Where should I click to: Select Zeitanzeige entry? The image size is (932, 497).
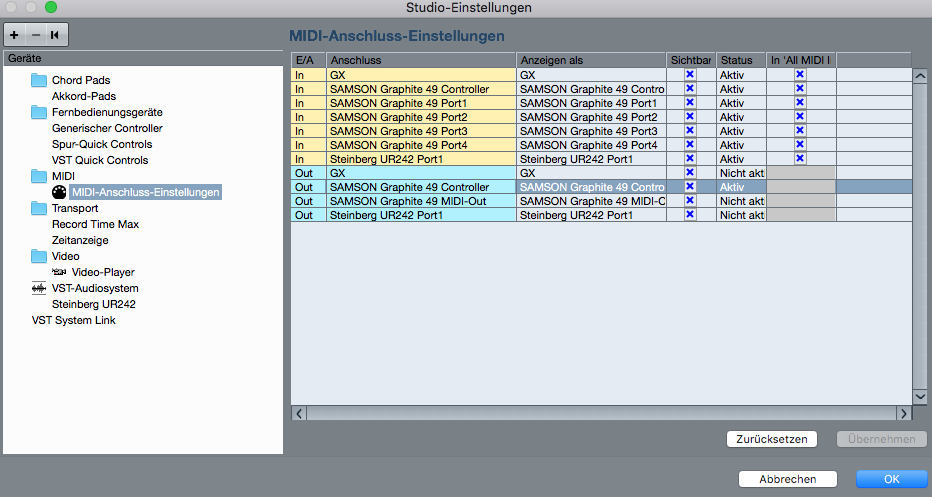tap(80, 240)
